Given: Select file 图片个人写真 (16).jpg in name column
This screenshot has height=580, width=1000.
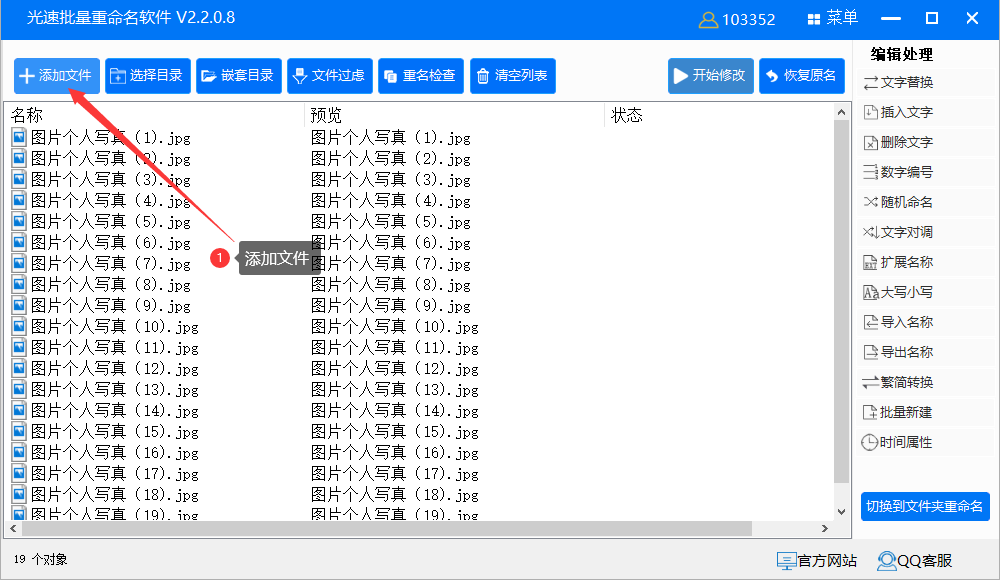Looking at the screenshot, I should (x=115, y=454).
